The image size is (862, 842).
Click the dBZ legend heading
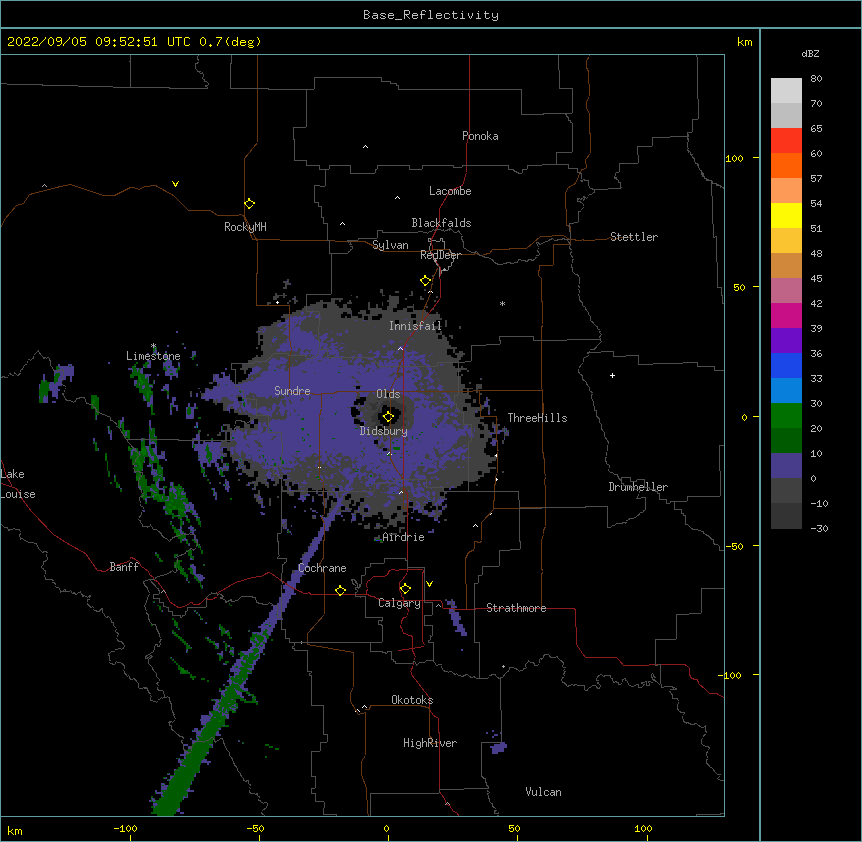pyautogui.click(x=810, y=53)
